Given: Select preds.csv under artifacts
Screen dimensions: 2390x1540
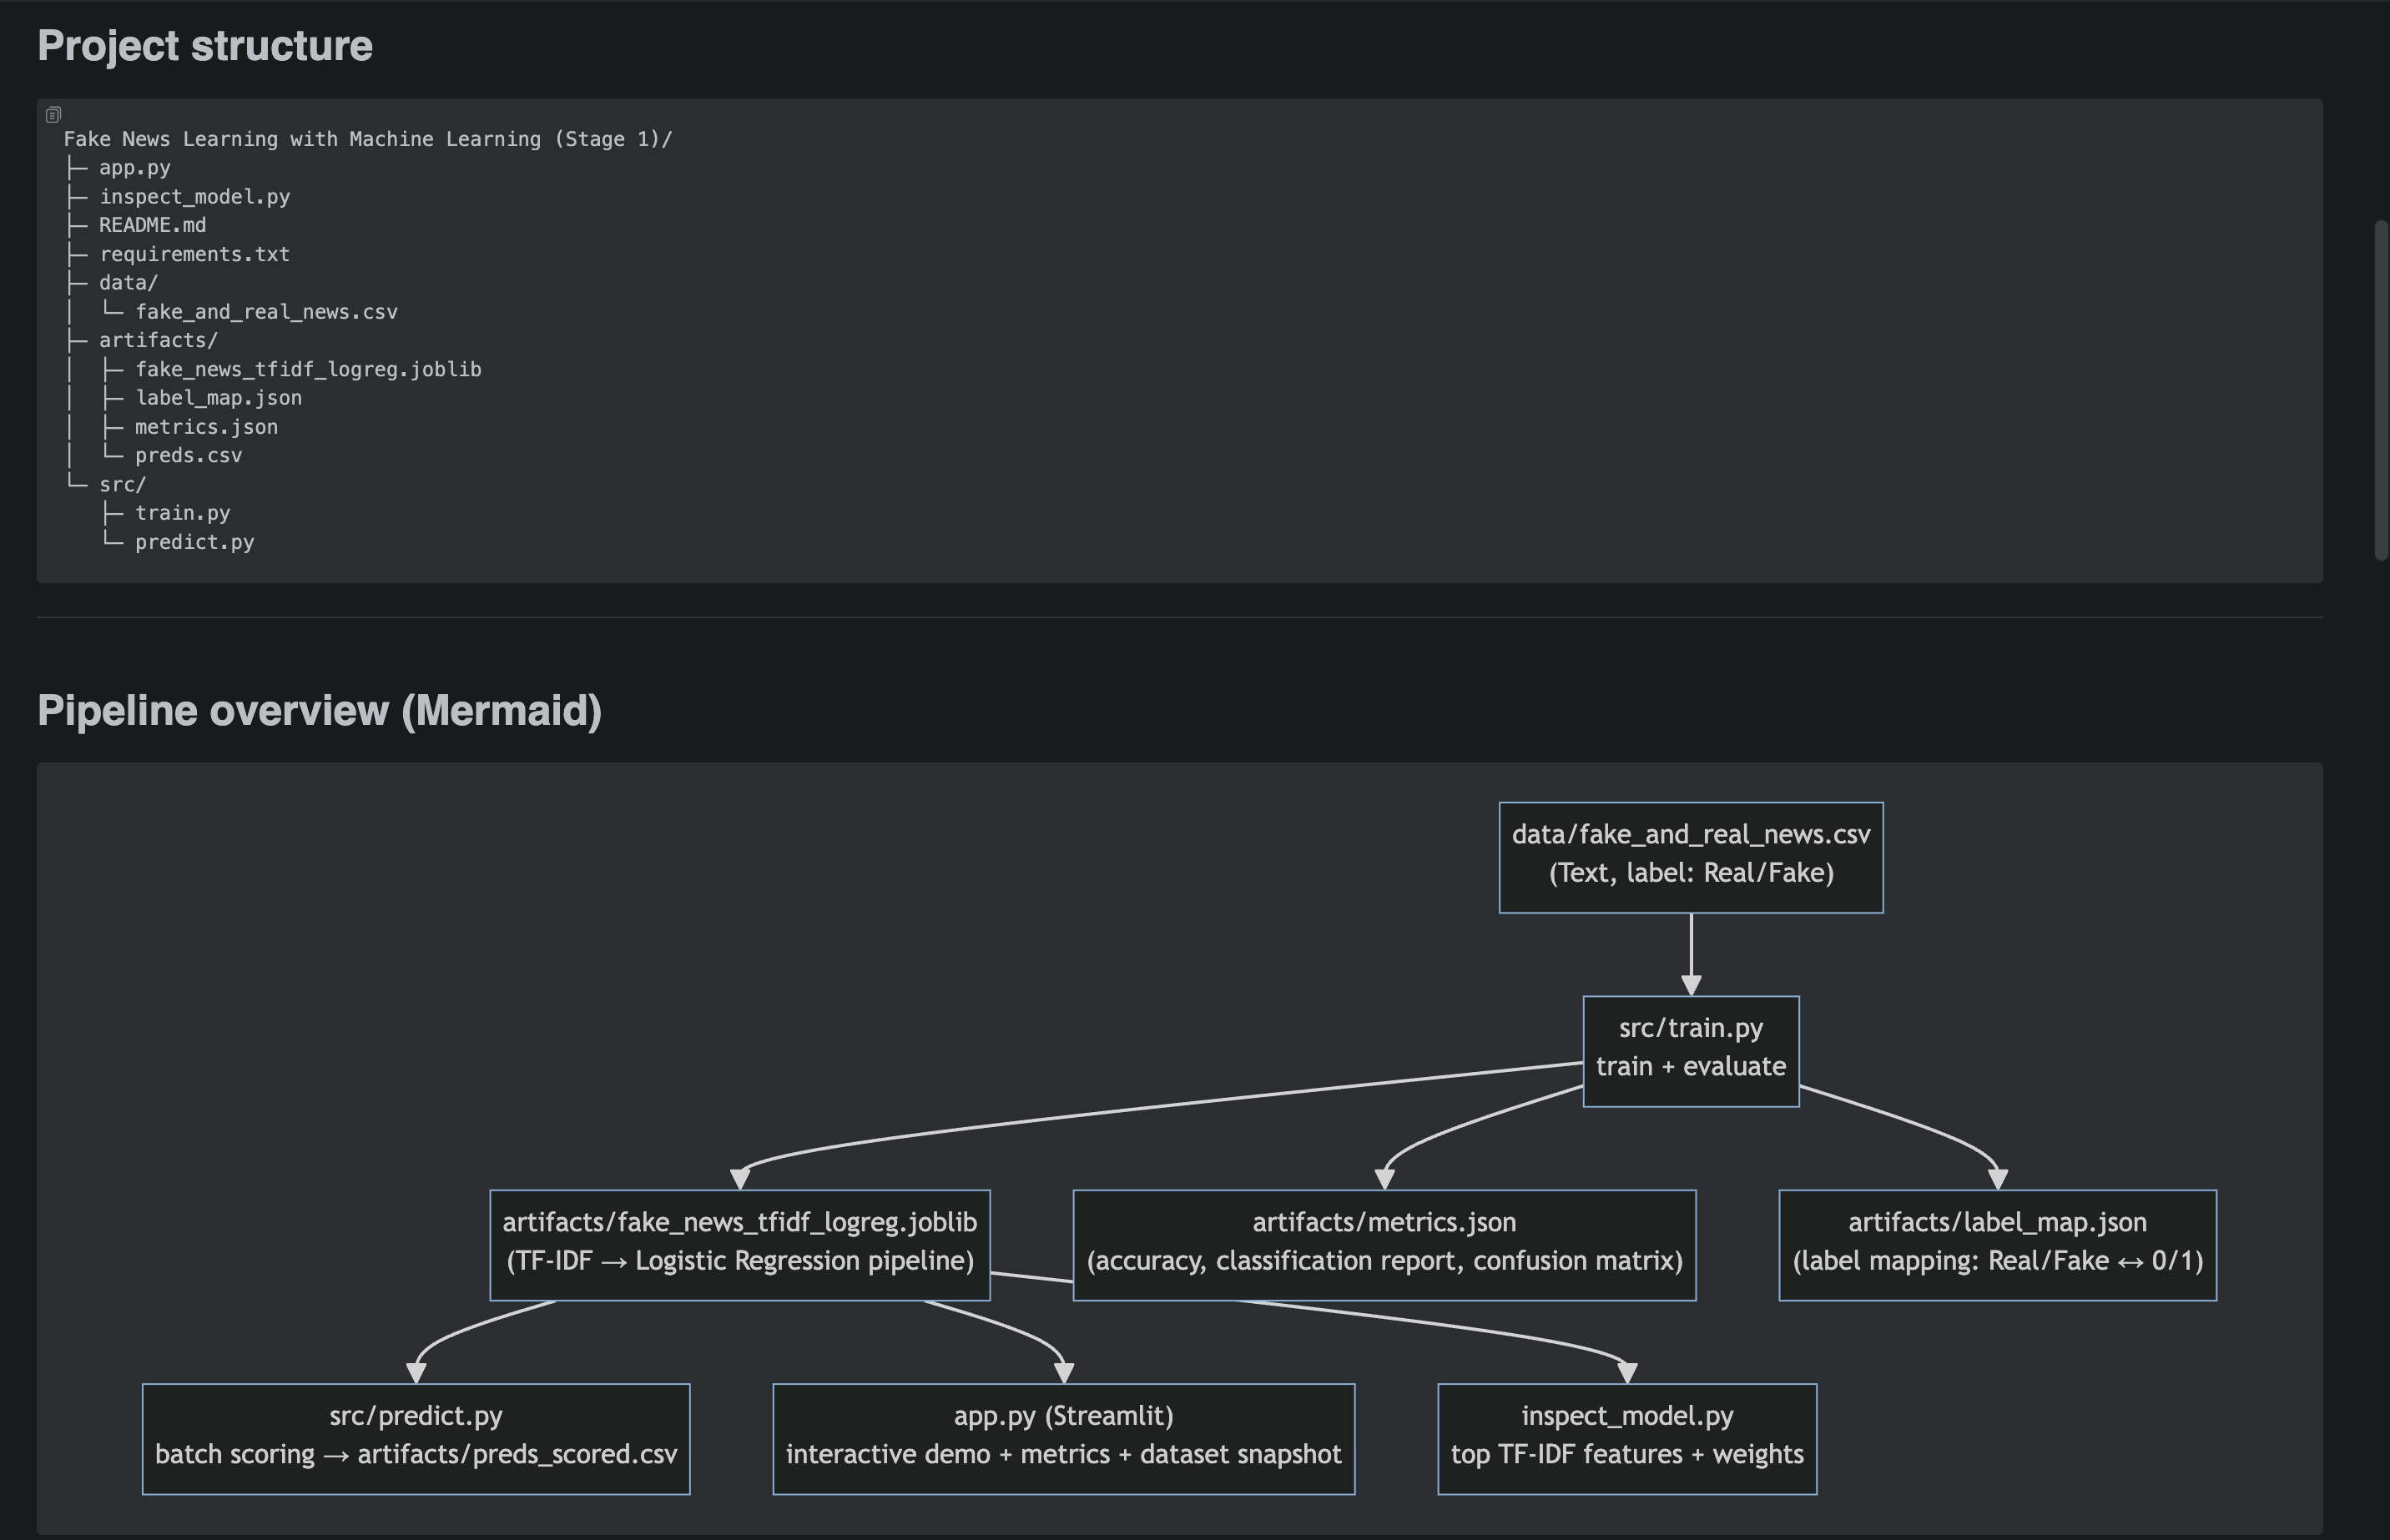Looking at the screenshot, I should (189, 455).
